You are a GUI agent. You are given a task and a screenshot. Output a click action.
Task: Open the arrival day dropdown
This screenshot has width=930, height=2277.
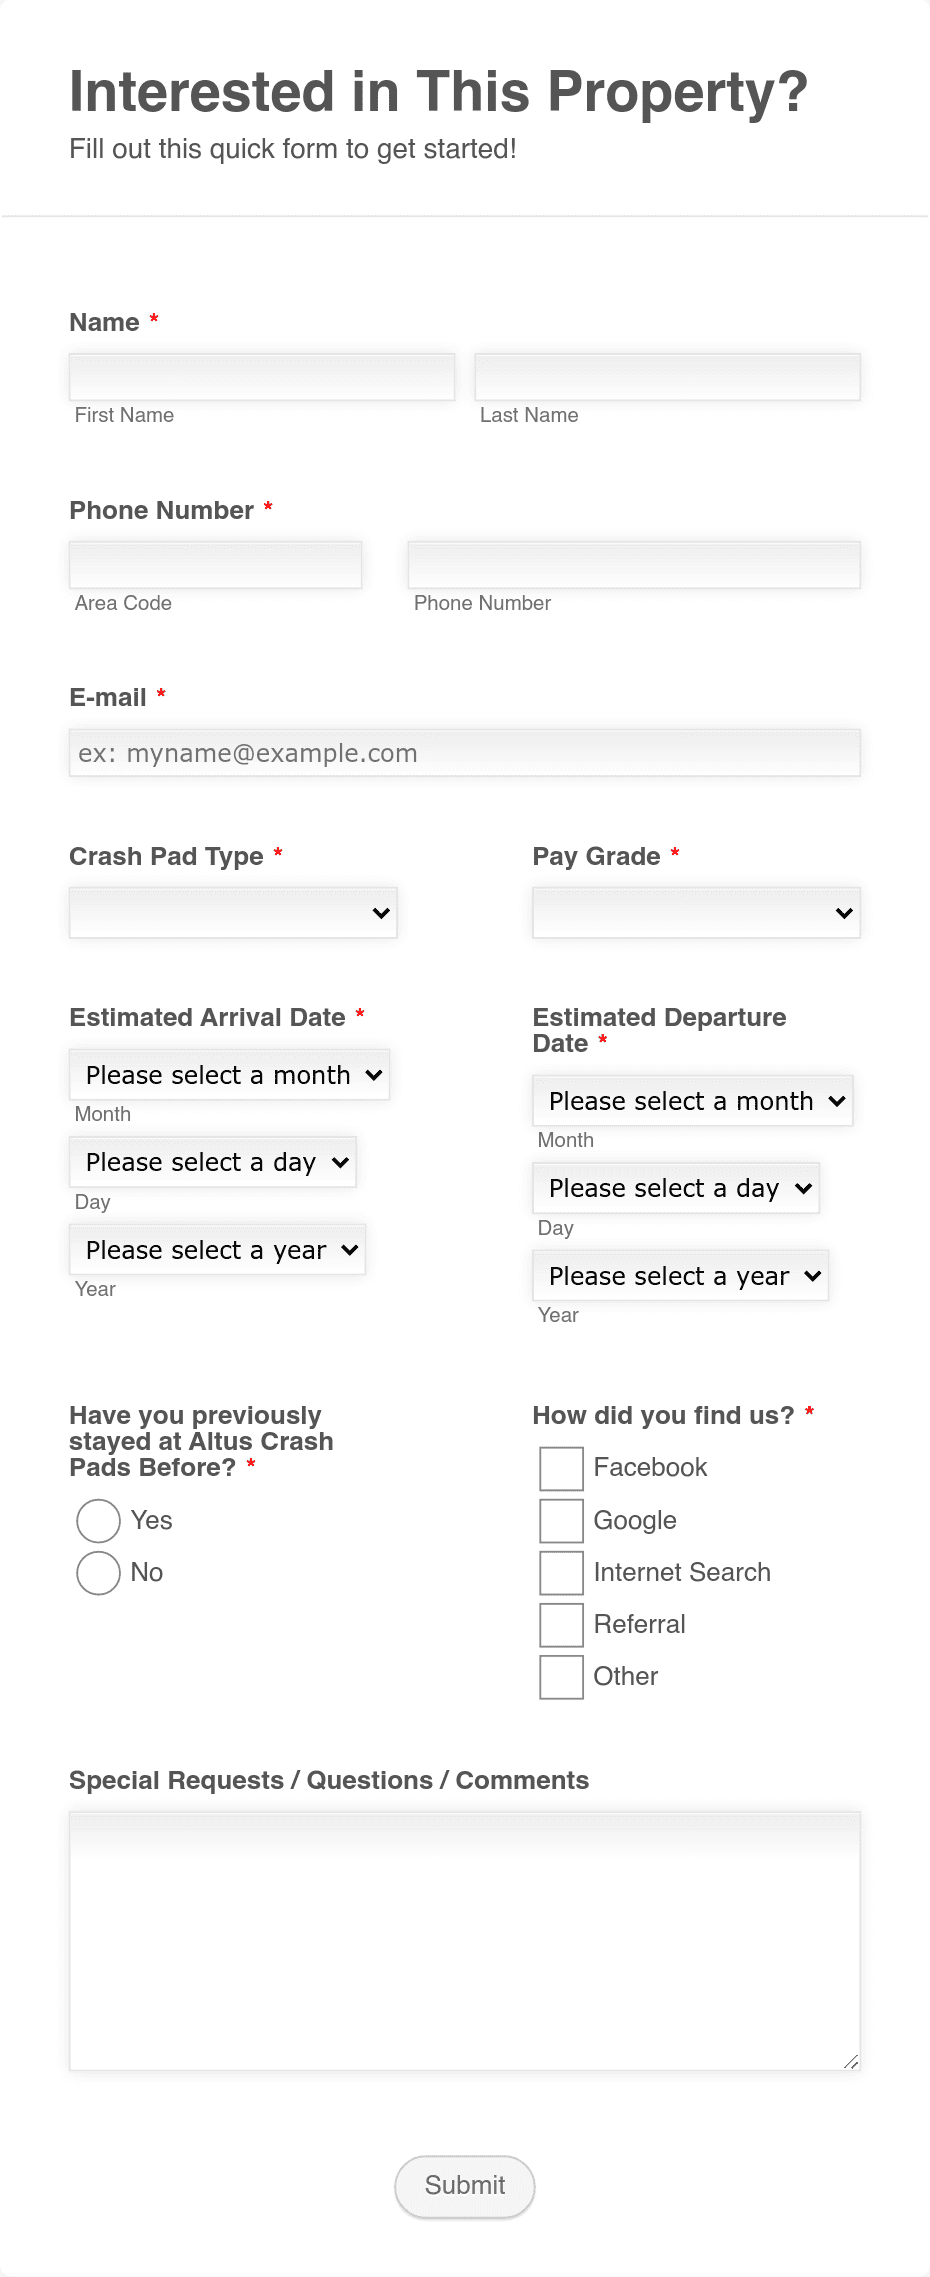[x=213, y=1162]
